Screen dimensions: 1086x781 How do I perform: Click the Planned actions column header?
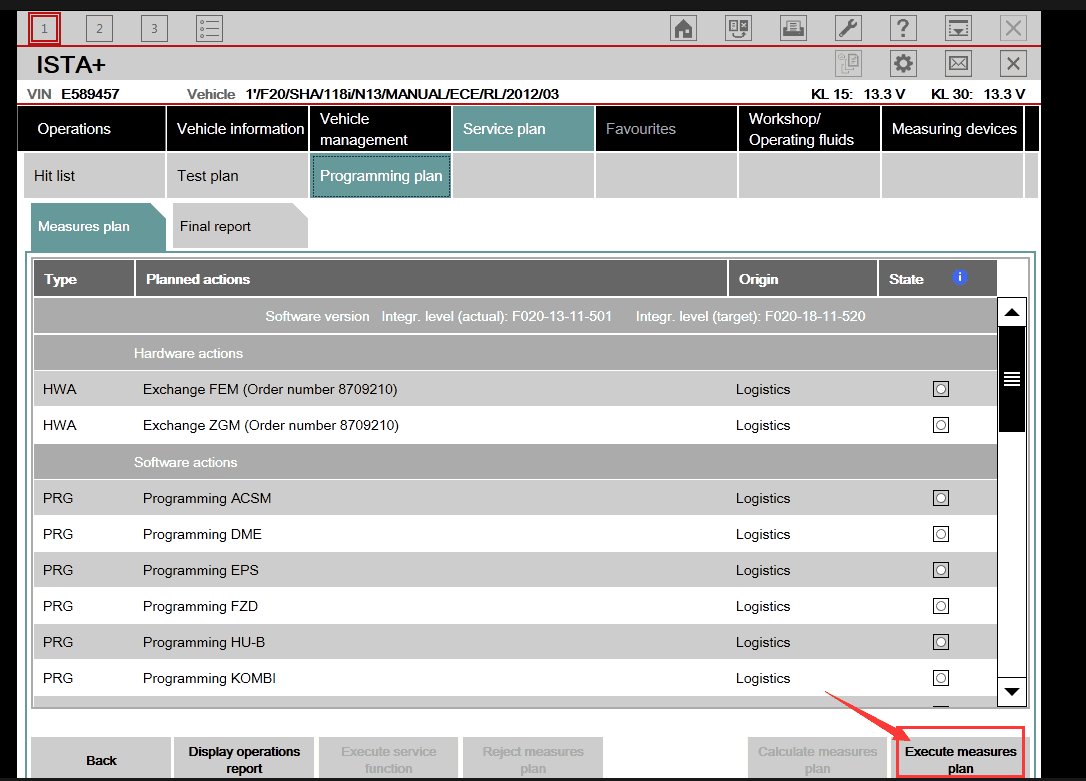tap(431, 279)
